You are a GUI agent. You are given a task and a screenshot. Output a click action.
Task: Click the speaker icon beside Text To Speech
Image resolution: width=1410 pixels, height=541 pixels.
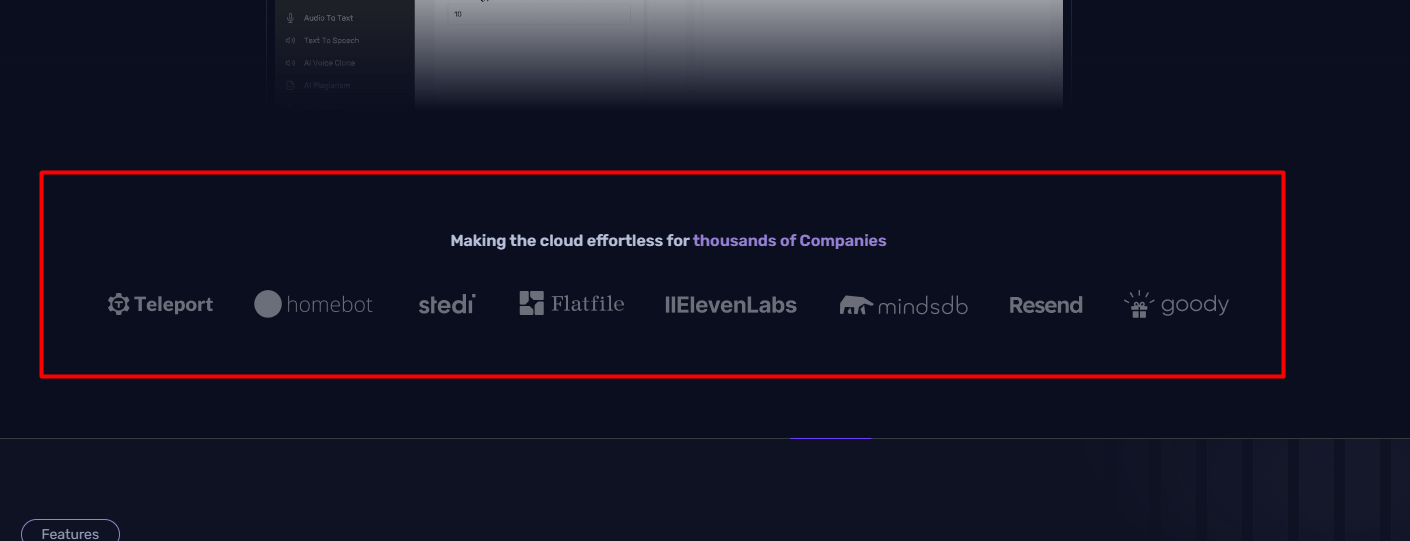(290, 41)
